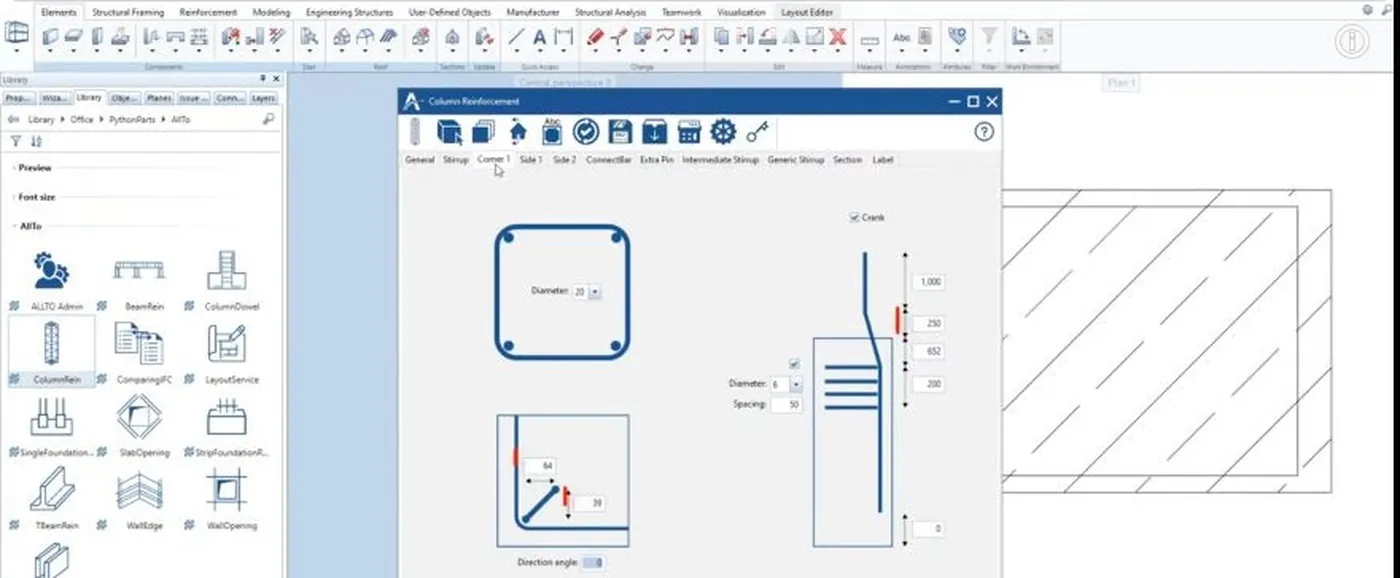Click the download-arrow box icon in dialog toolbar
This screenshot has height=578, width=1400.
[654, 132]
